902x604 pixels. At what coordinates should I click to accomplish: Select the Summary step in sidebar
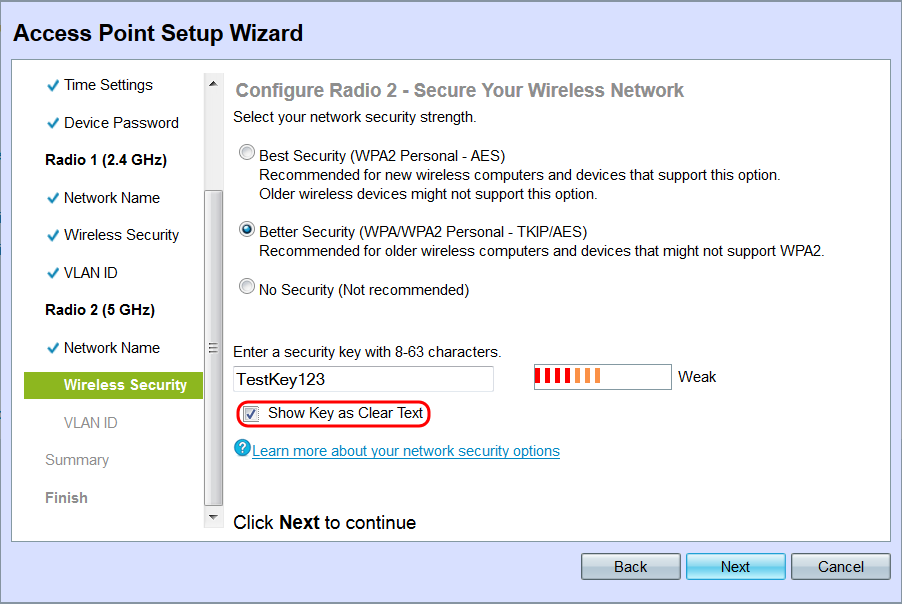click(x=77, y=460)
